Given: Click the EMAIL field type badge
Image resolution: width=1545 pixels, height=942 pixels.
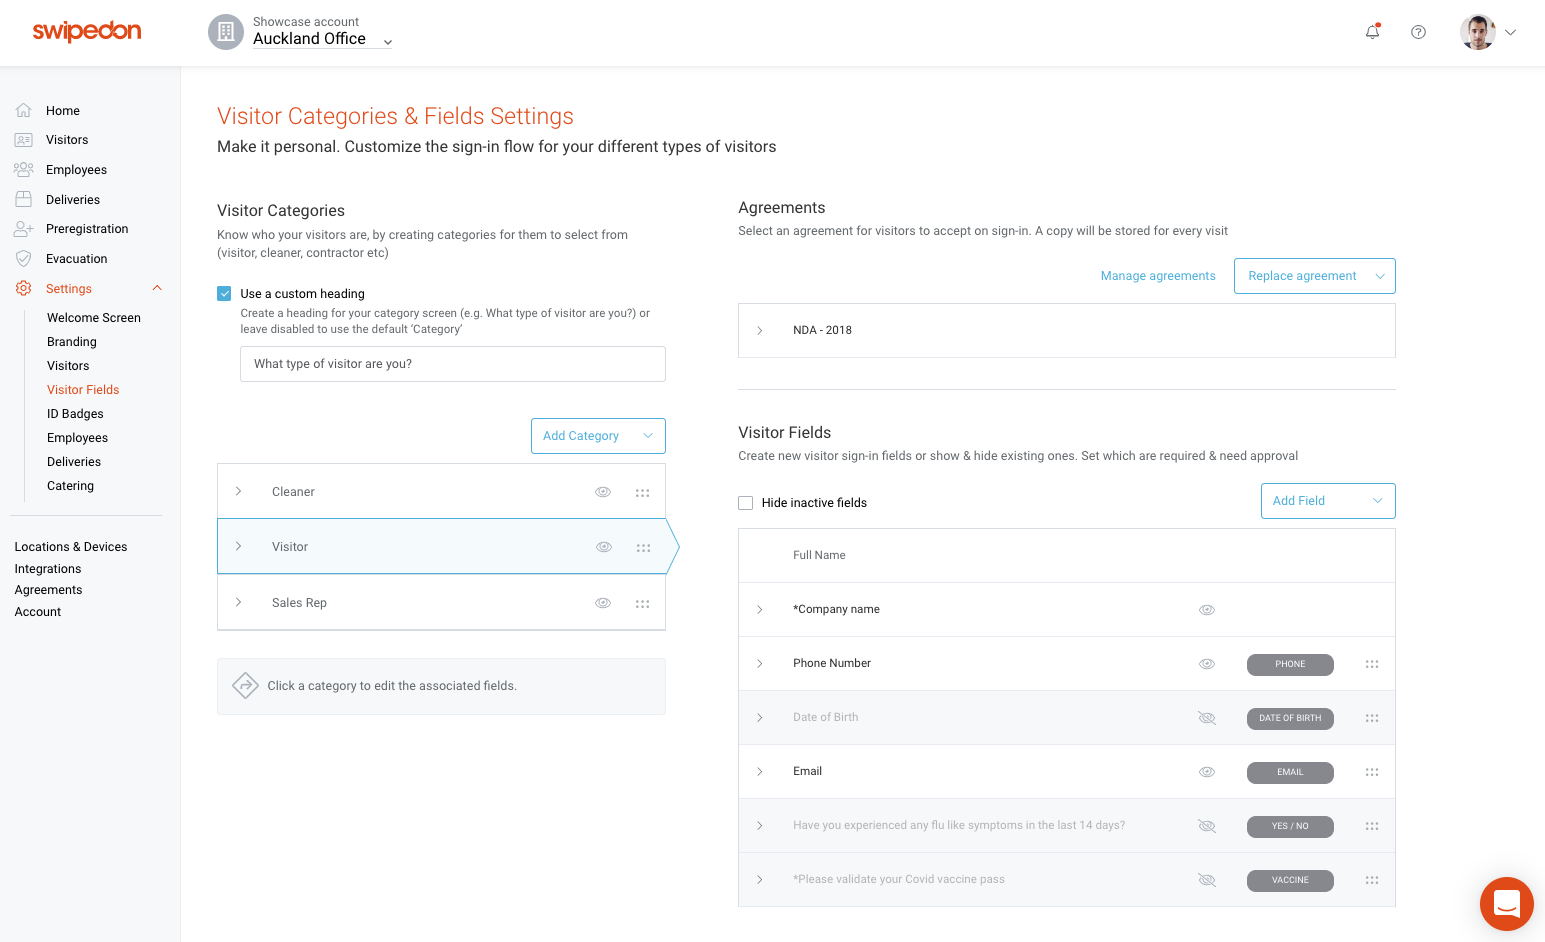Looking at the screenshot, I should 1290,772.
